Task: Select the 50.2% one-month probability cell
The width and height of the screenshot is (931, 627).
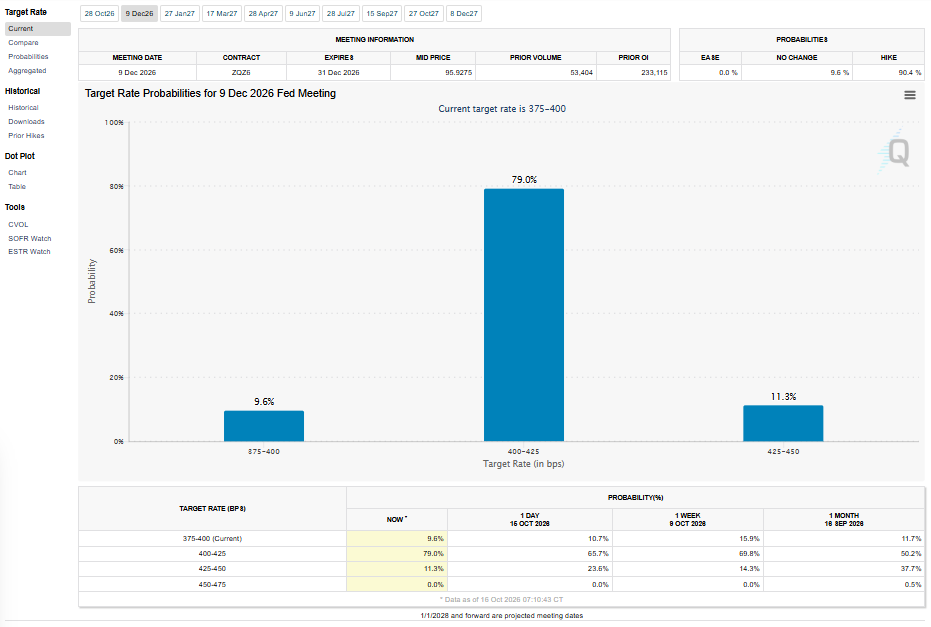Action: tap(844, 553)
